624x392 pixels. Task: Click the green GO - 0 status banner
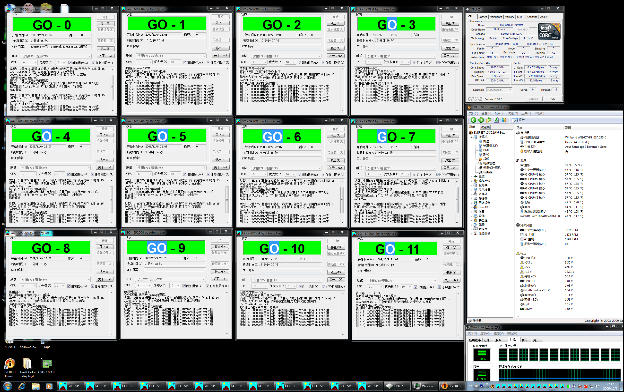pyautogui.click(x=52, y=25)
